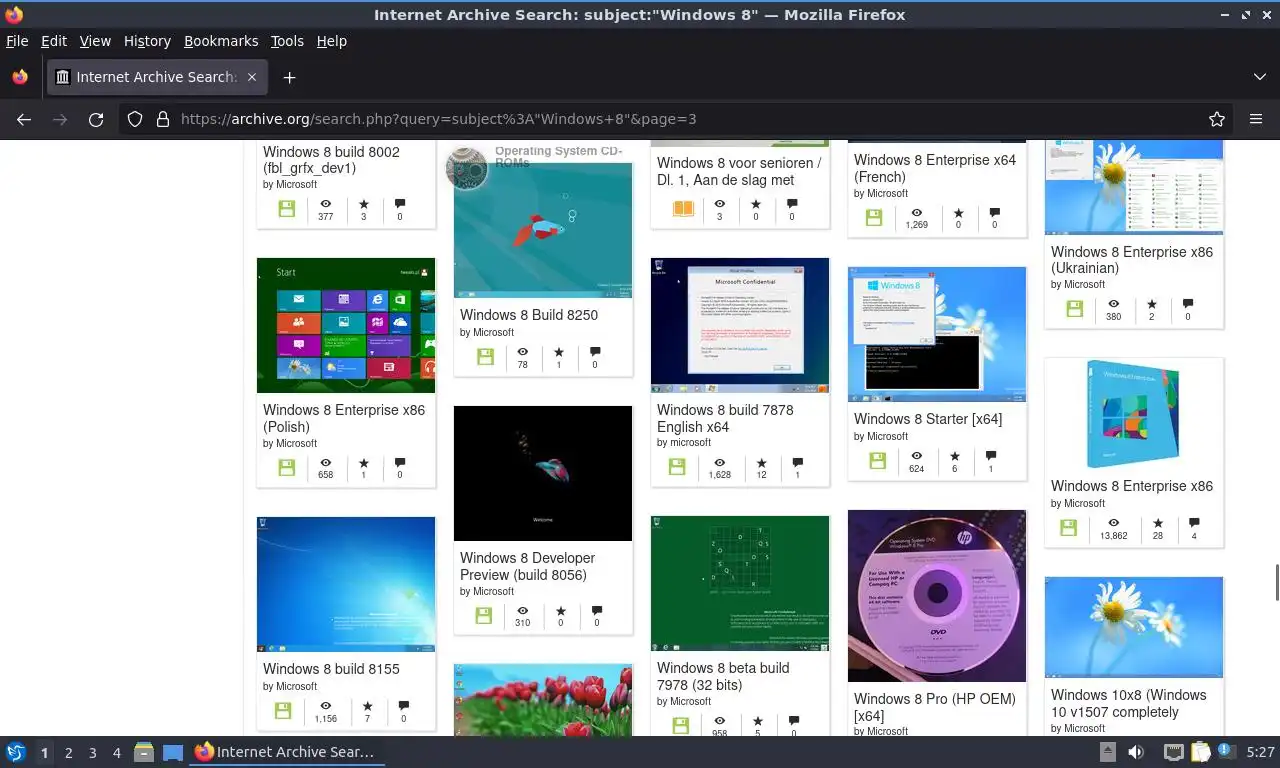Open the Windows 8 Starter [x64] title link
Viewport: 1280px width, 768px height.
point(928,419)
